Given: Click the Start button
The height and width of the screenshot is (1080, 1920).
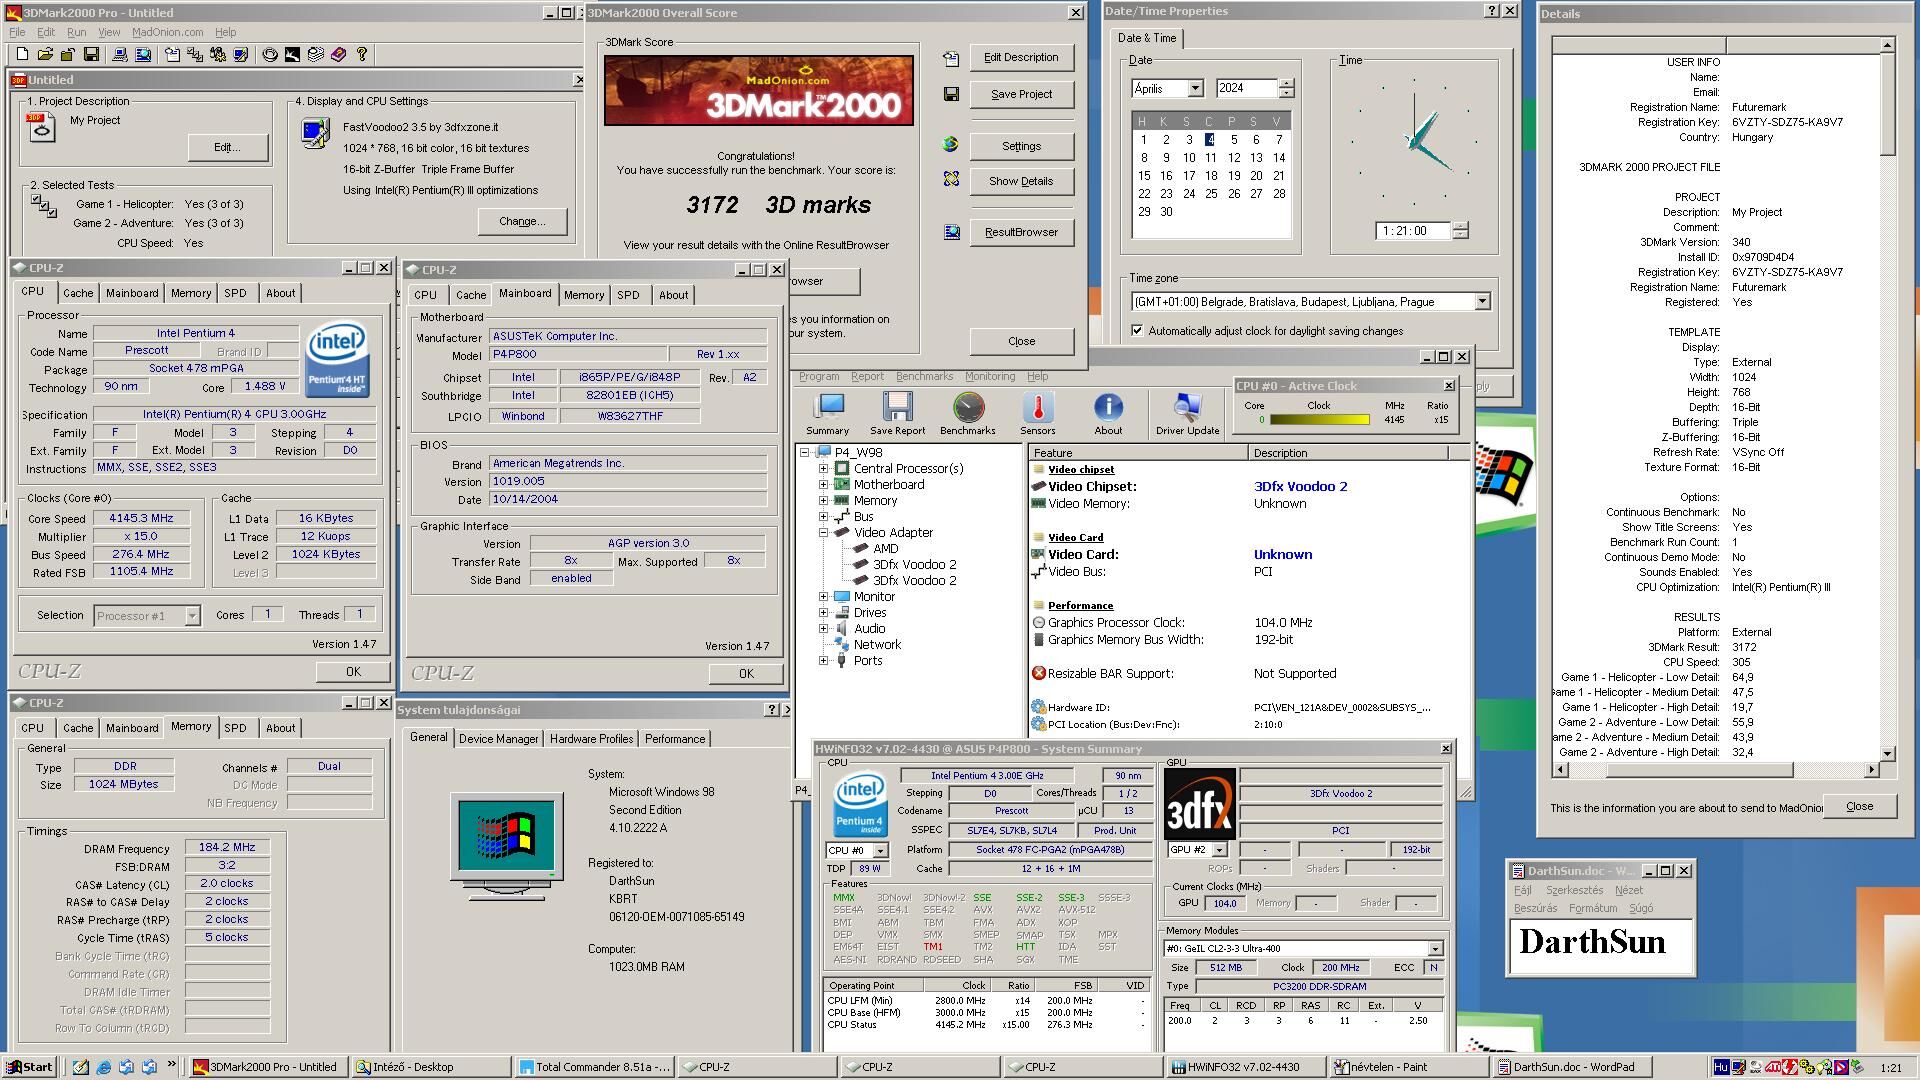Looking at the screenshot, I should point(30,1067).
